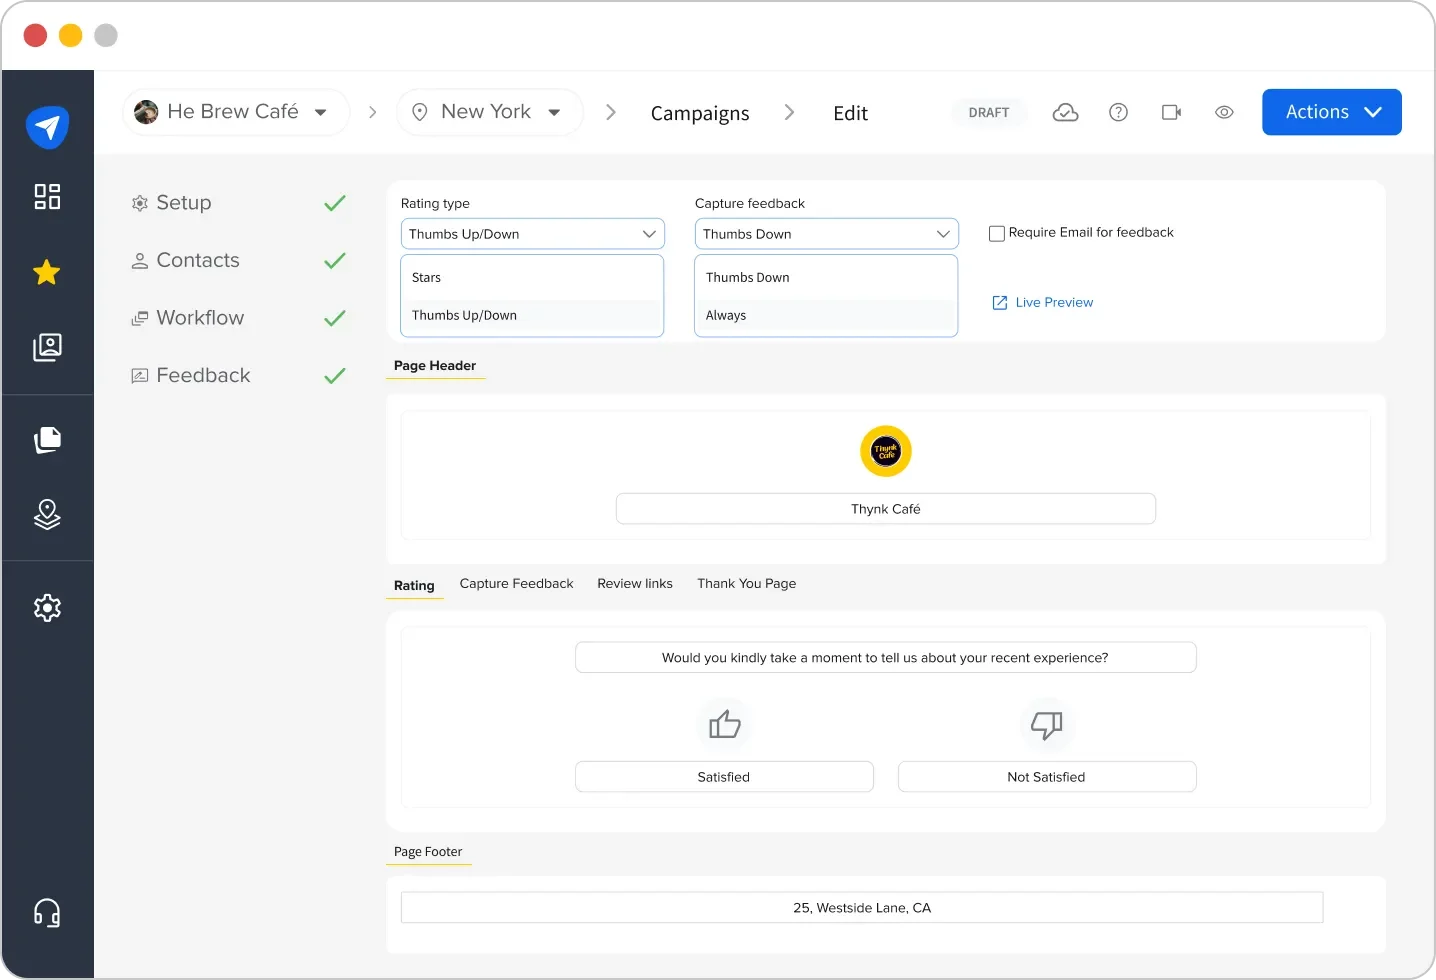Toggle the eye preview icon
Screen dimensions: 1436x980
pyautogui.click(x=1224, y=112)
